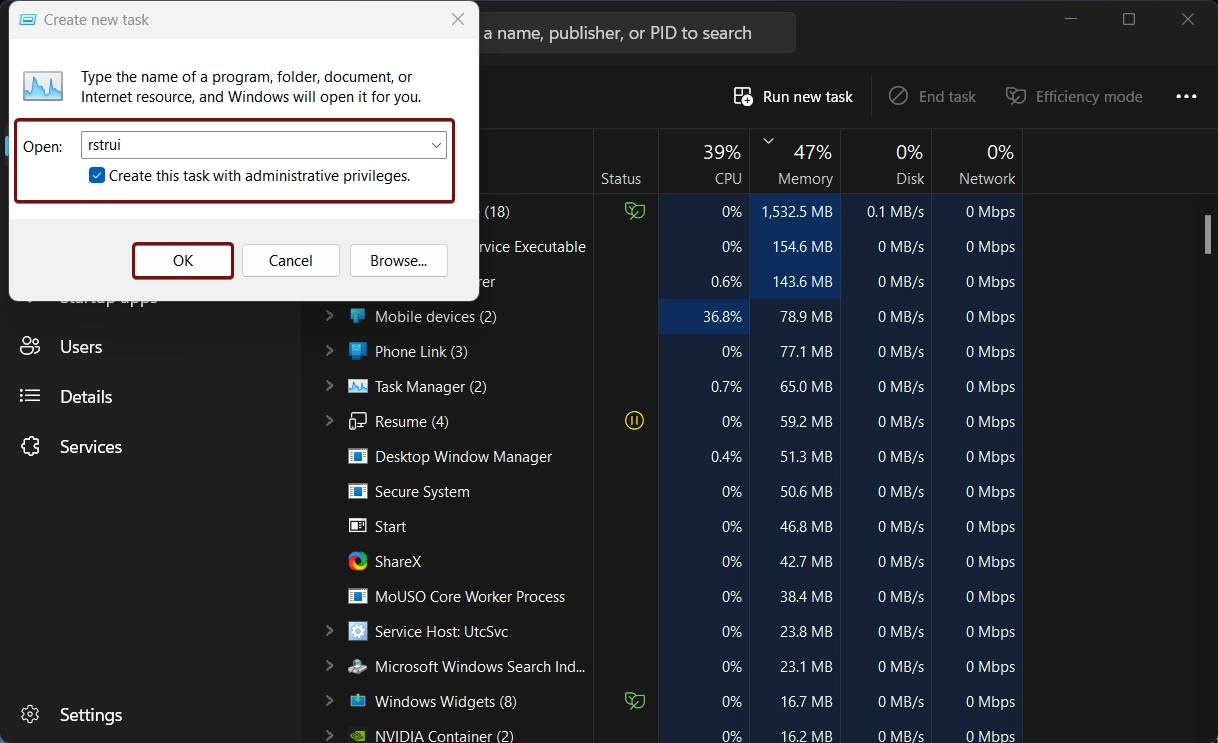Click the Users icon in sidebar

pyautogui.click(x=30, y=347)
